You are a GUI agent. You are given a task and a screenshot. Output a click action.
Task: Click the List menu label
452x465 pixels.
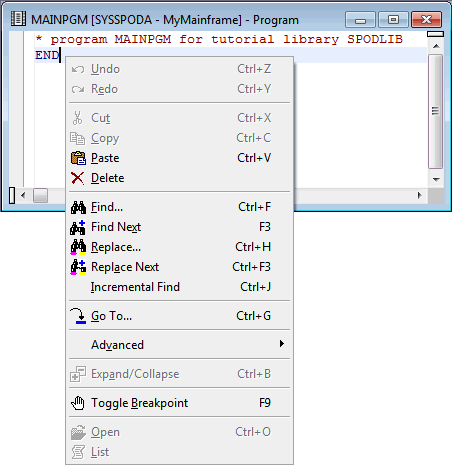tap(100, 452)
